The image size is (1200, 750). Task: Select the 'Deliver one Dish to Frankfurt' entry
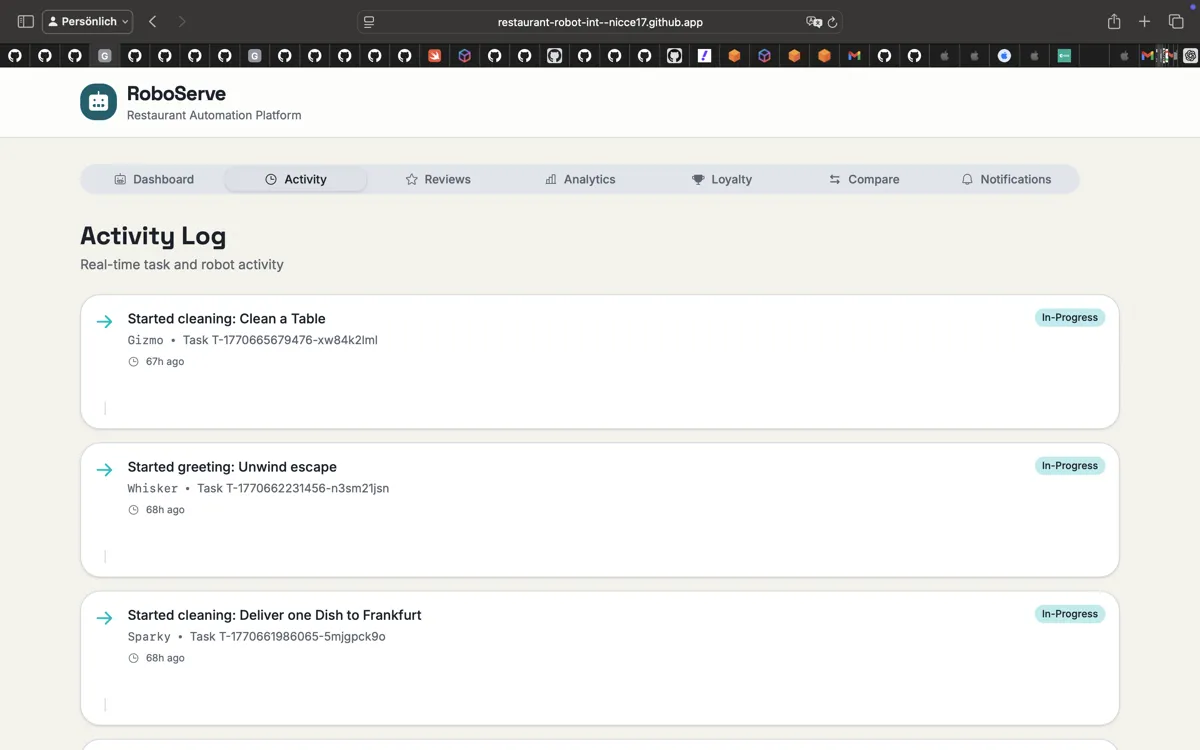(x=274, y=615)
